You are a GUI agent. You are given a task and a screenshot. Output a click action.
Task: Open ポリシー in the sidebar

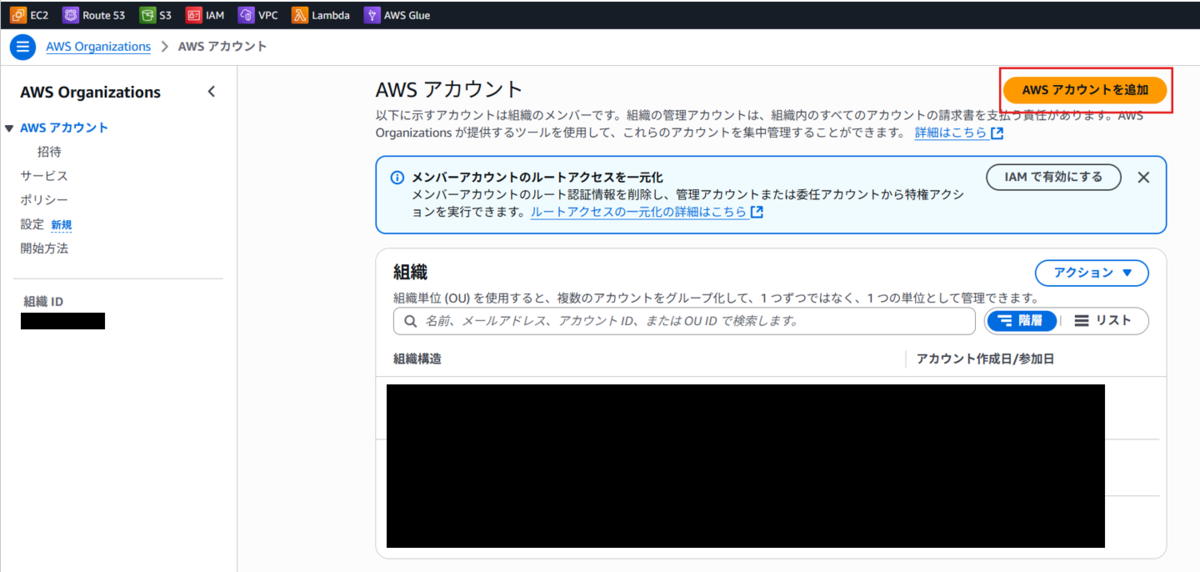(44, 200)
